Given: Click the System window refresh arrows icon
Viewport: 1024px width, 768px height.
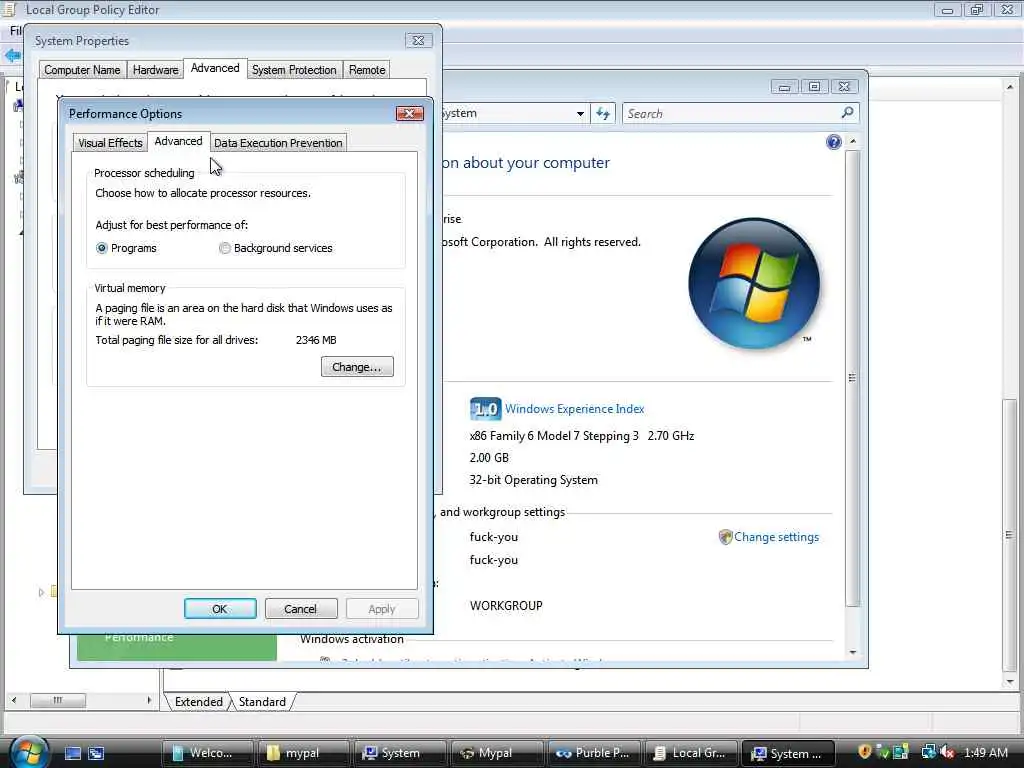Looking at the screenshot, I should pyautogui.click(x=603, y=114).
